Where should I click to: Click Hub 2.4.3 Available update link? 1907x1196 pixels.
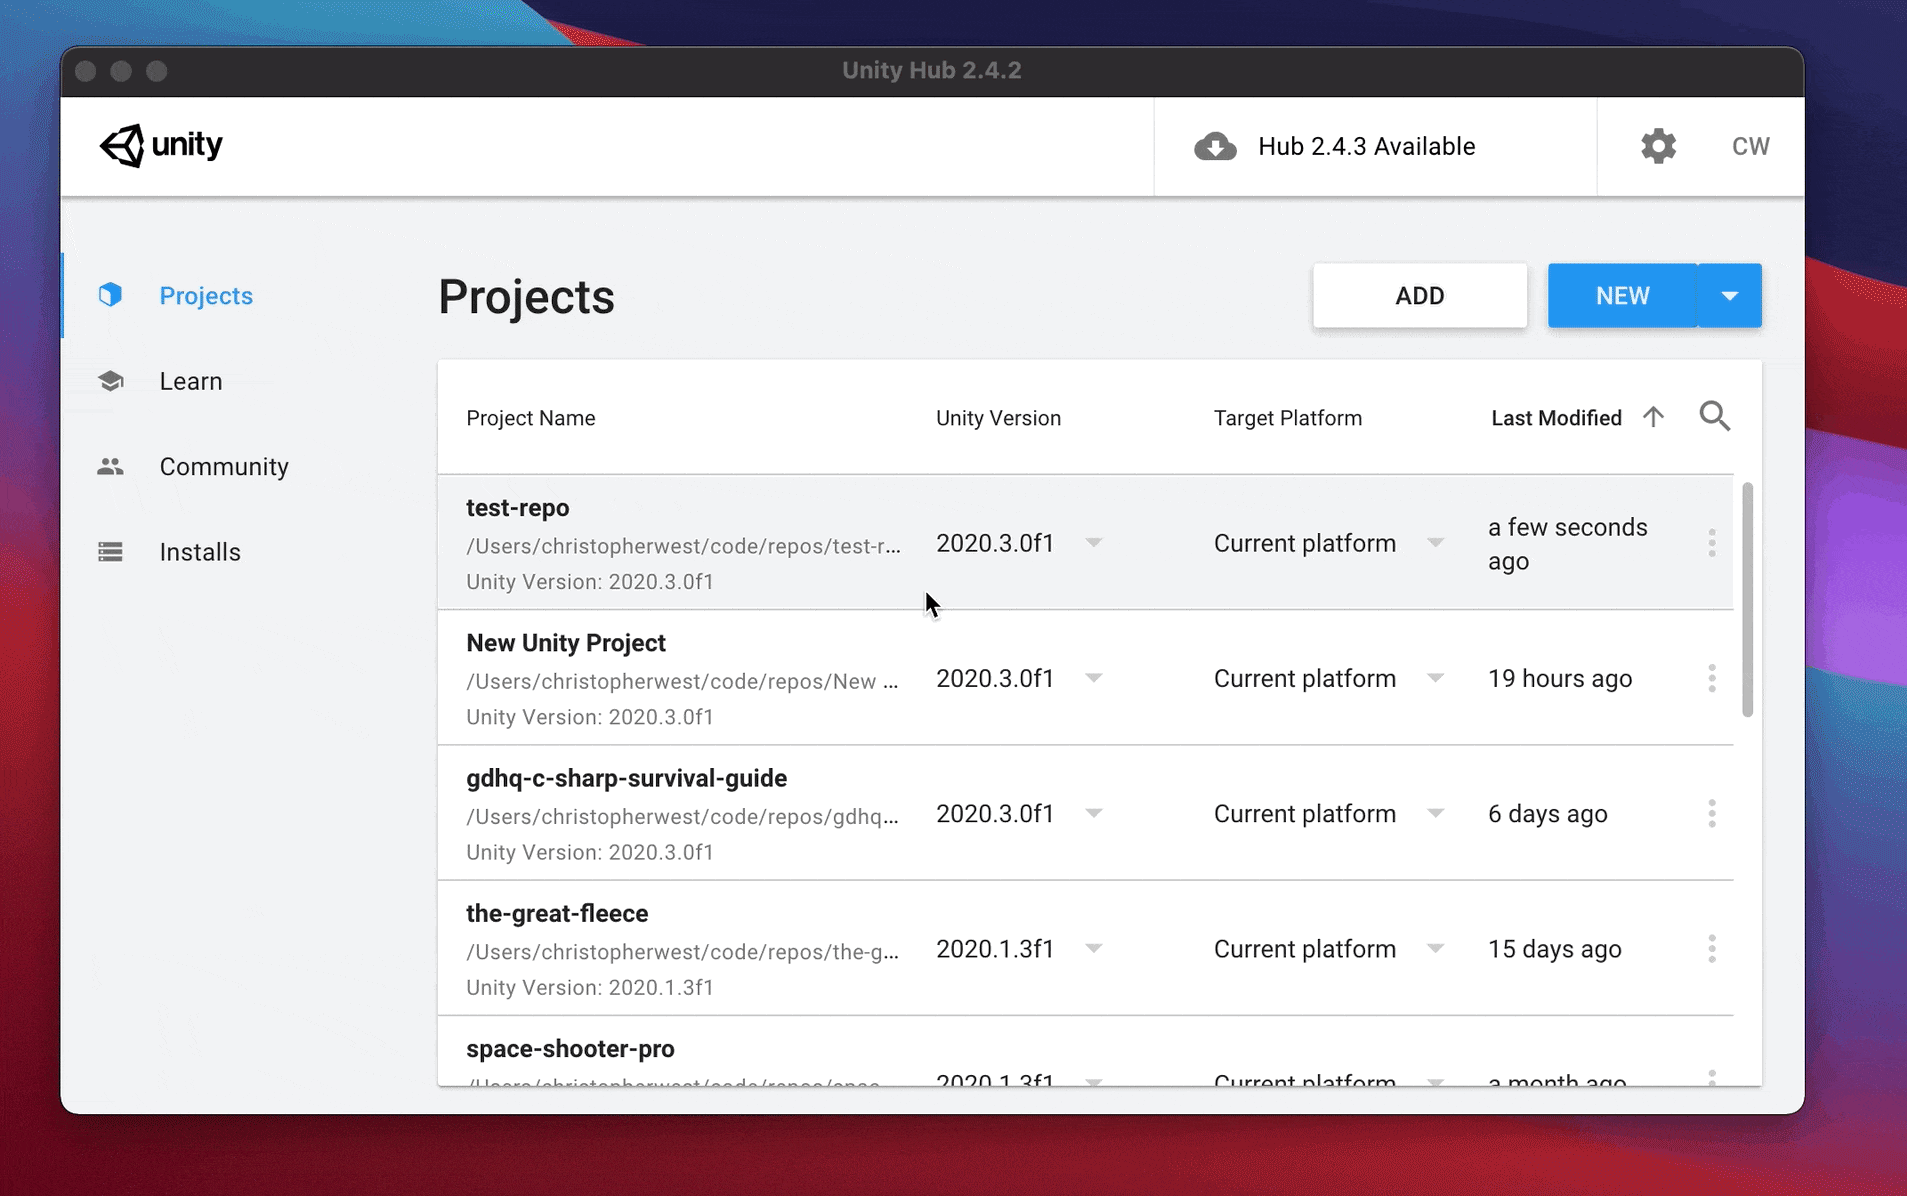(x=1366, y=146)
